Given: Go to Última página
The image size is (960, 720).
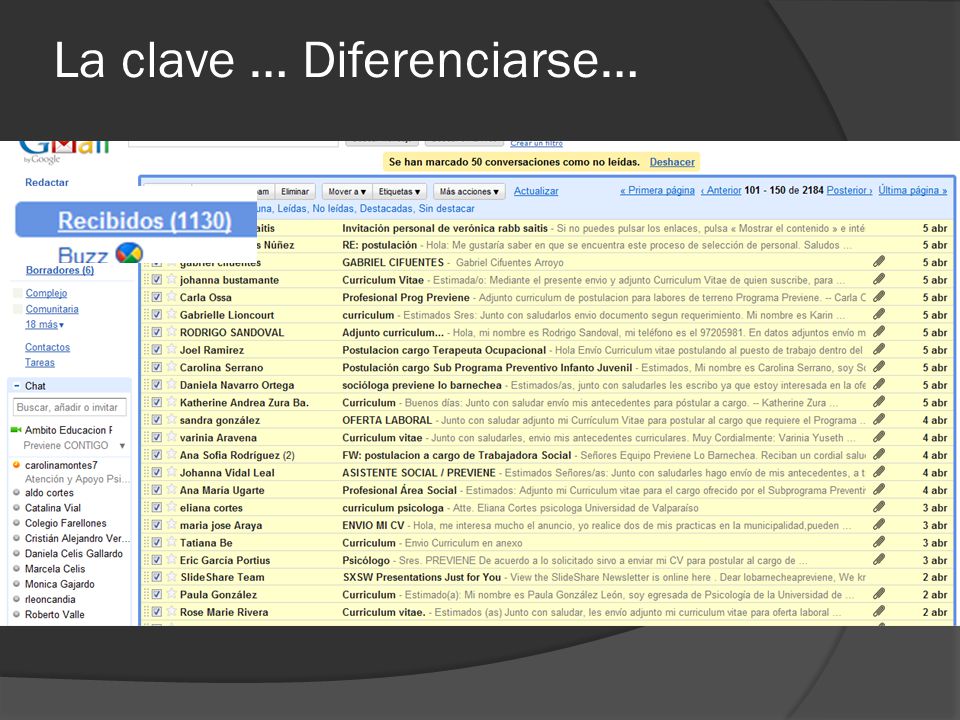Looking at the screenshot, I should (x=913, y=190).
